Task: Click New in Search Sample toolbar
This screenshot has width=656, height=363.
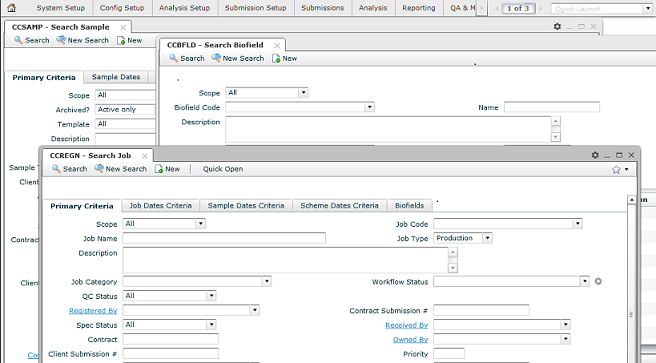Action: tap(129, 40)
